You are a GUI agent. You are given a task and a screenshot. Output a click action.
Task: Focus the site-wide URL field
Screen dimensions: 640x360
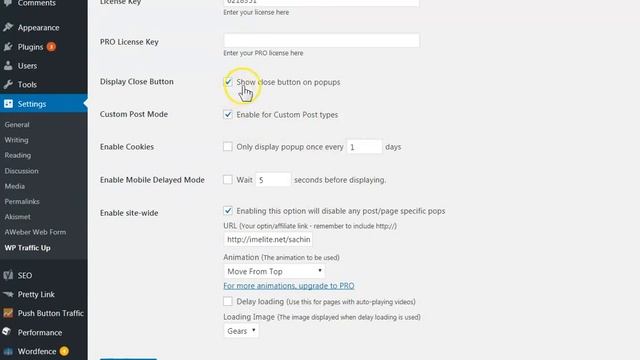(268, 240)
